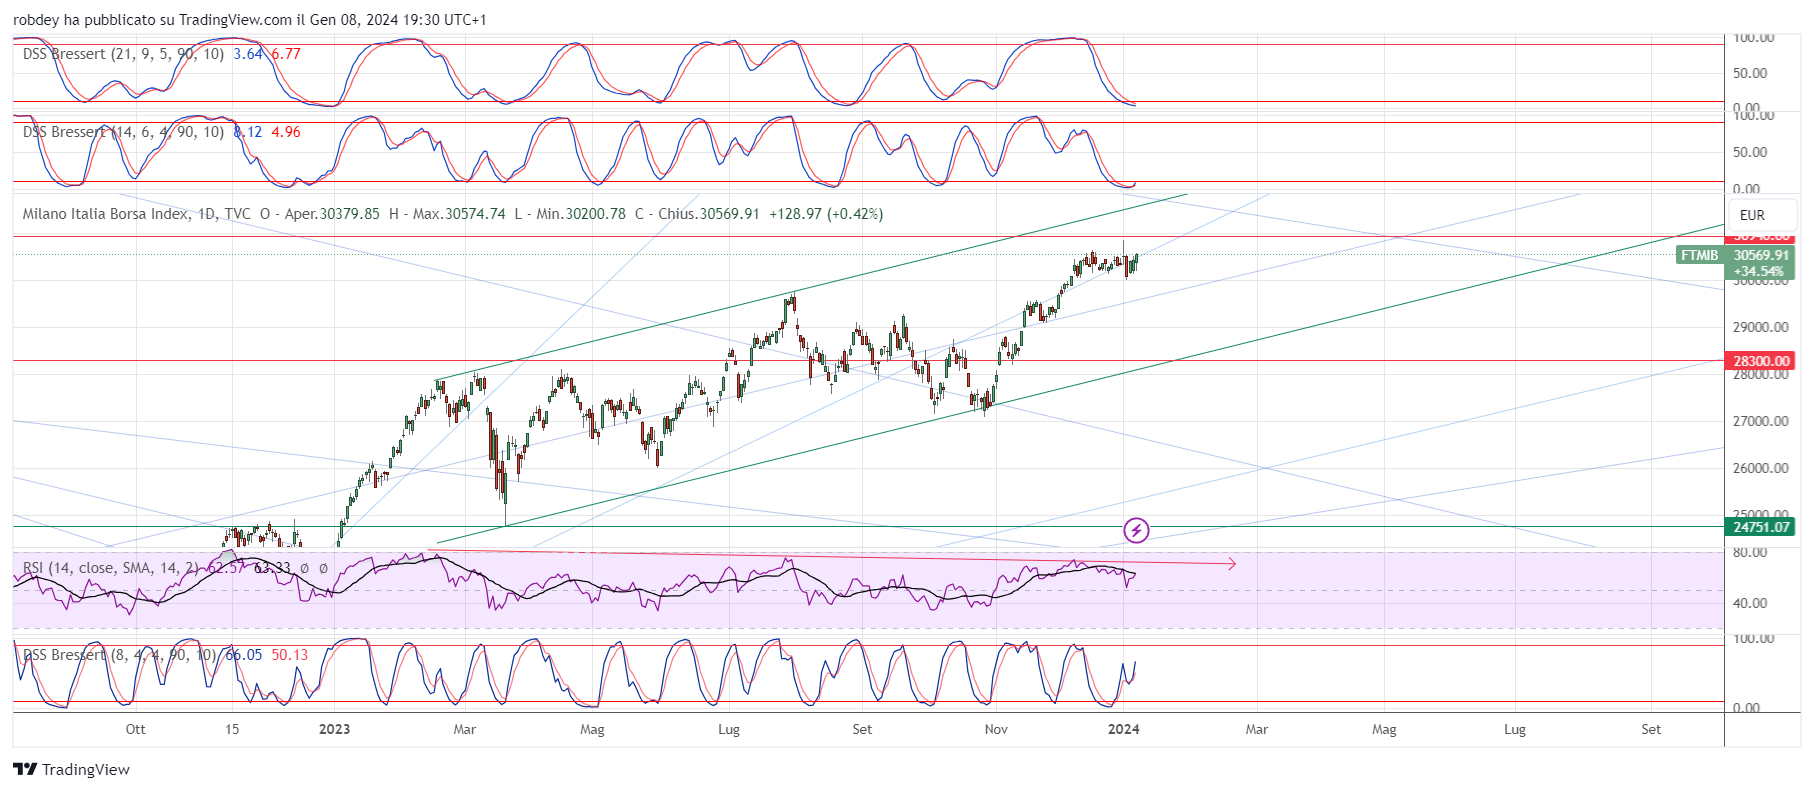The height and width of the screenshot is (791, 1814).
Task: Click the +128.97 (+0.42%) change text
Action: click(x=826, y=214)
